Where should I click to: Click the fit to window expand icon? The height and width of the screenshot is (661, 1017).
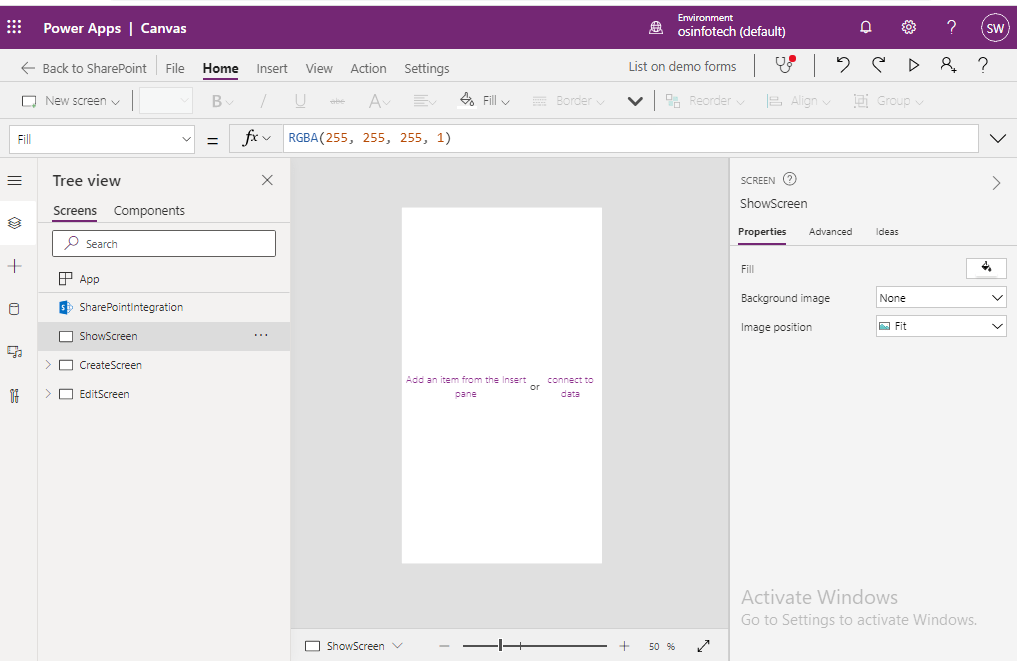click(703, 646)
